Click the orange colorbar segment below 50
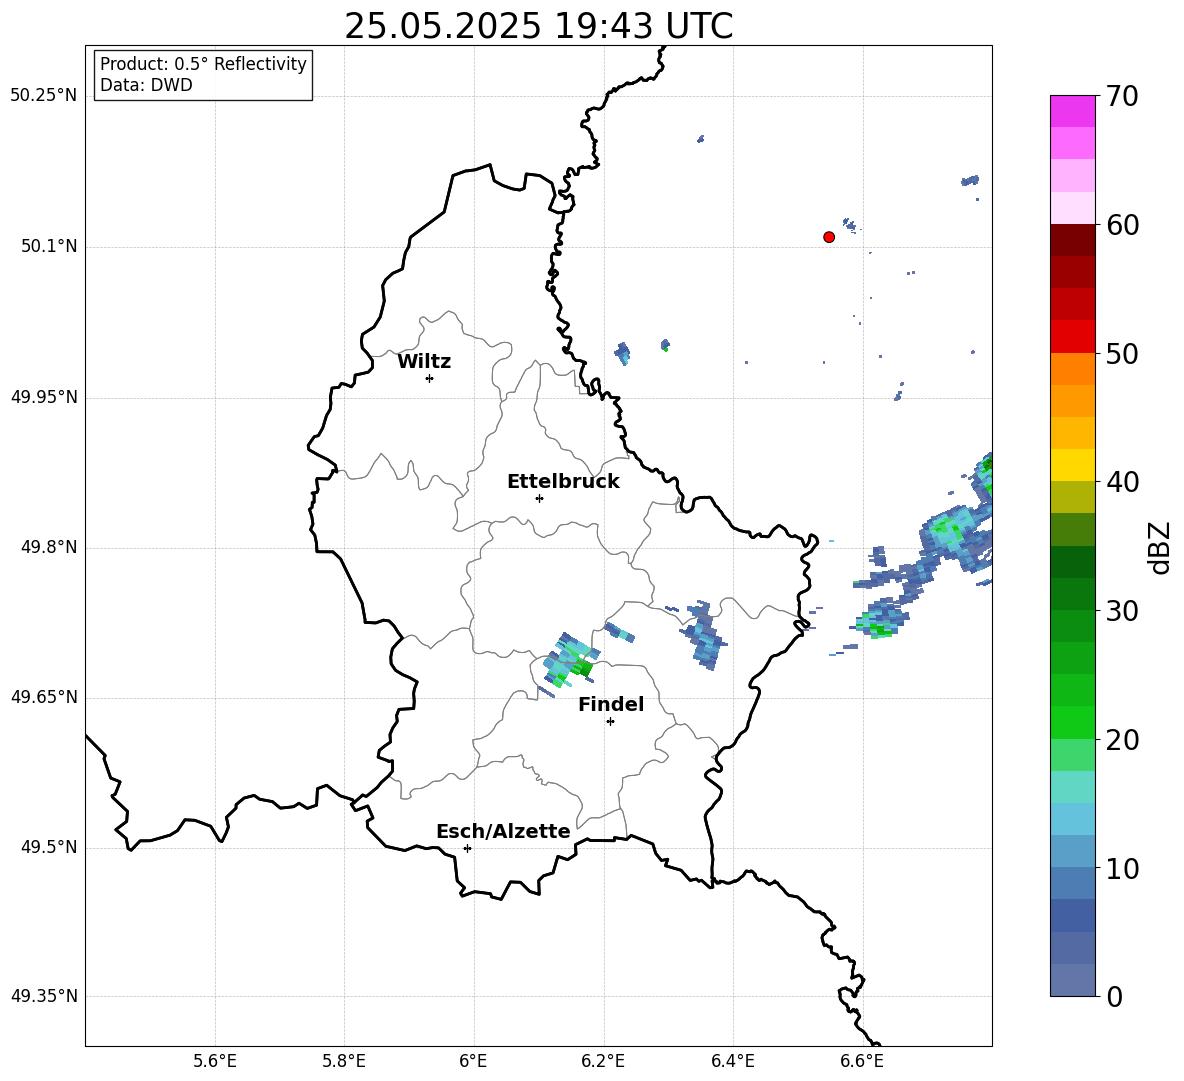 click(1072, 369)
